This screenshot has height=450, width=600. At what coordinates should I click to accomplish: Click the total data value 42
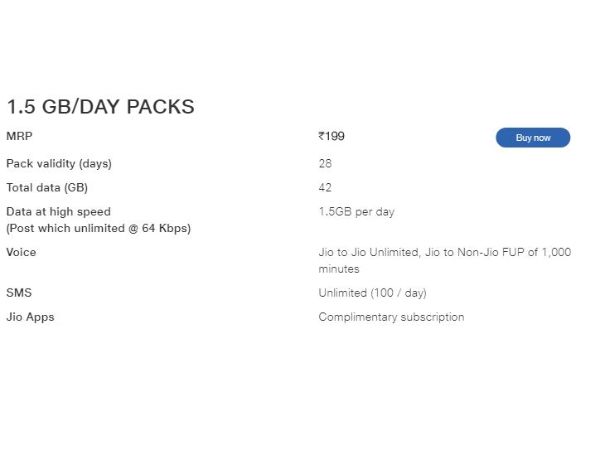325,187
